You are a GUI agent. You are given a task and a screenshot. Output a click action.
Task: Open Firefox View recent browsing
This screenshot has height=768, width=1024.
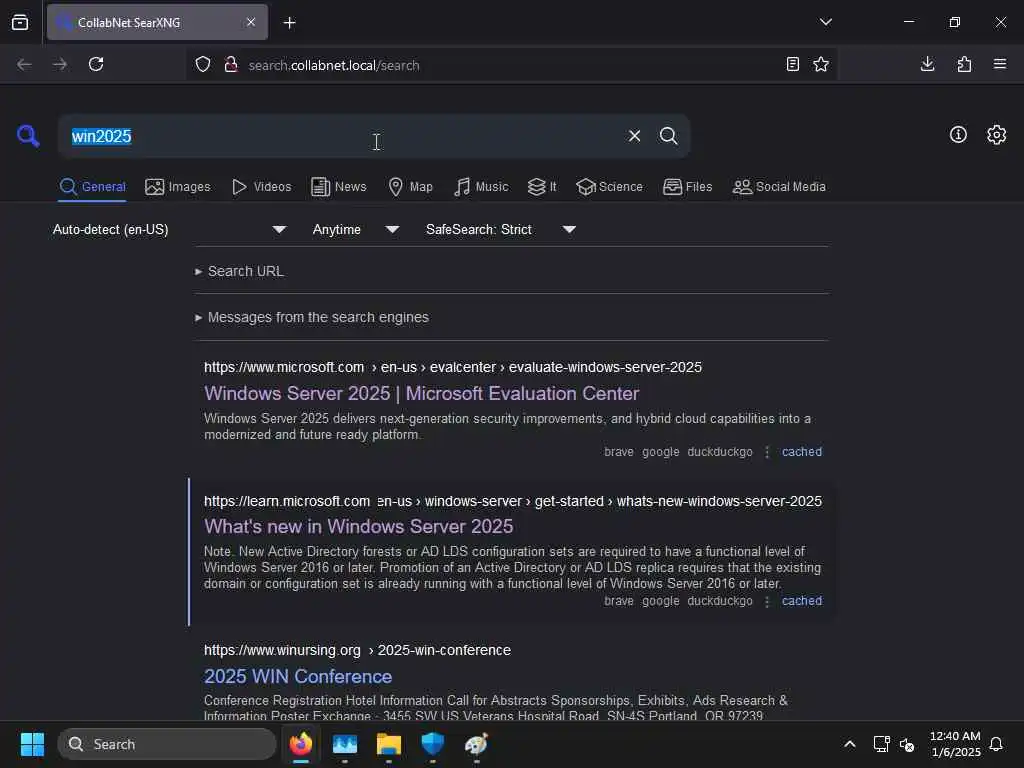(20, 22)
